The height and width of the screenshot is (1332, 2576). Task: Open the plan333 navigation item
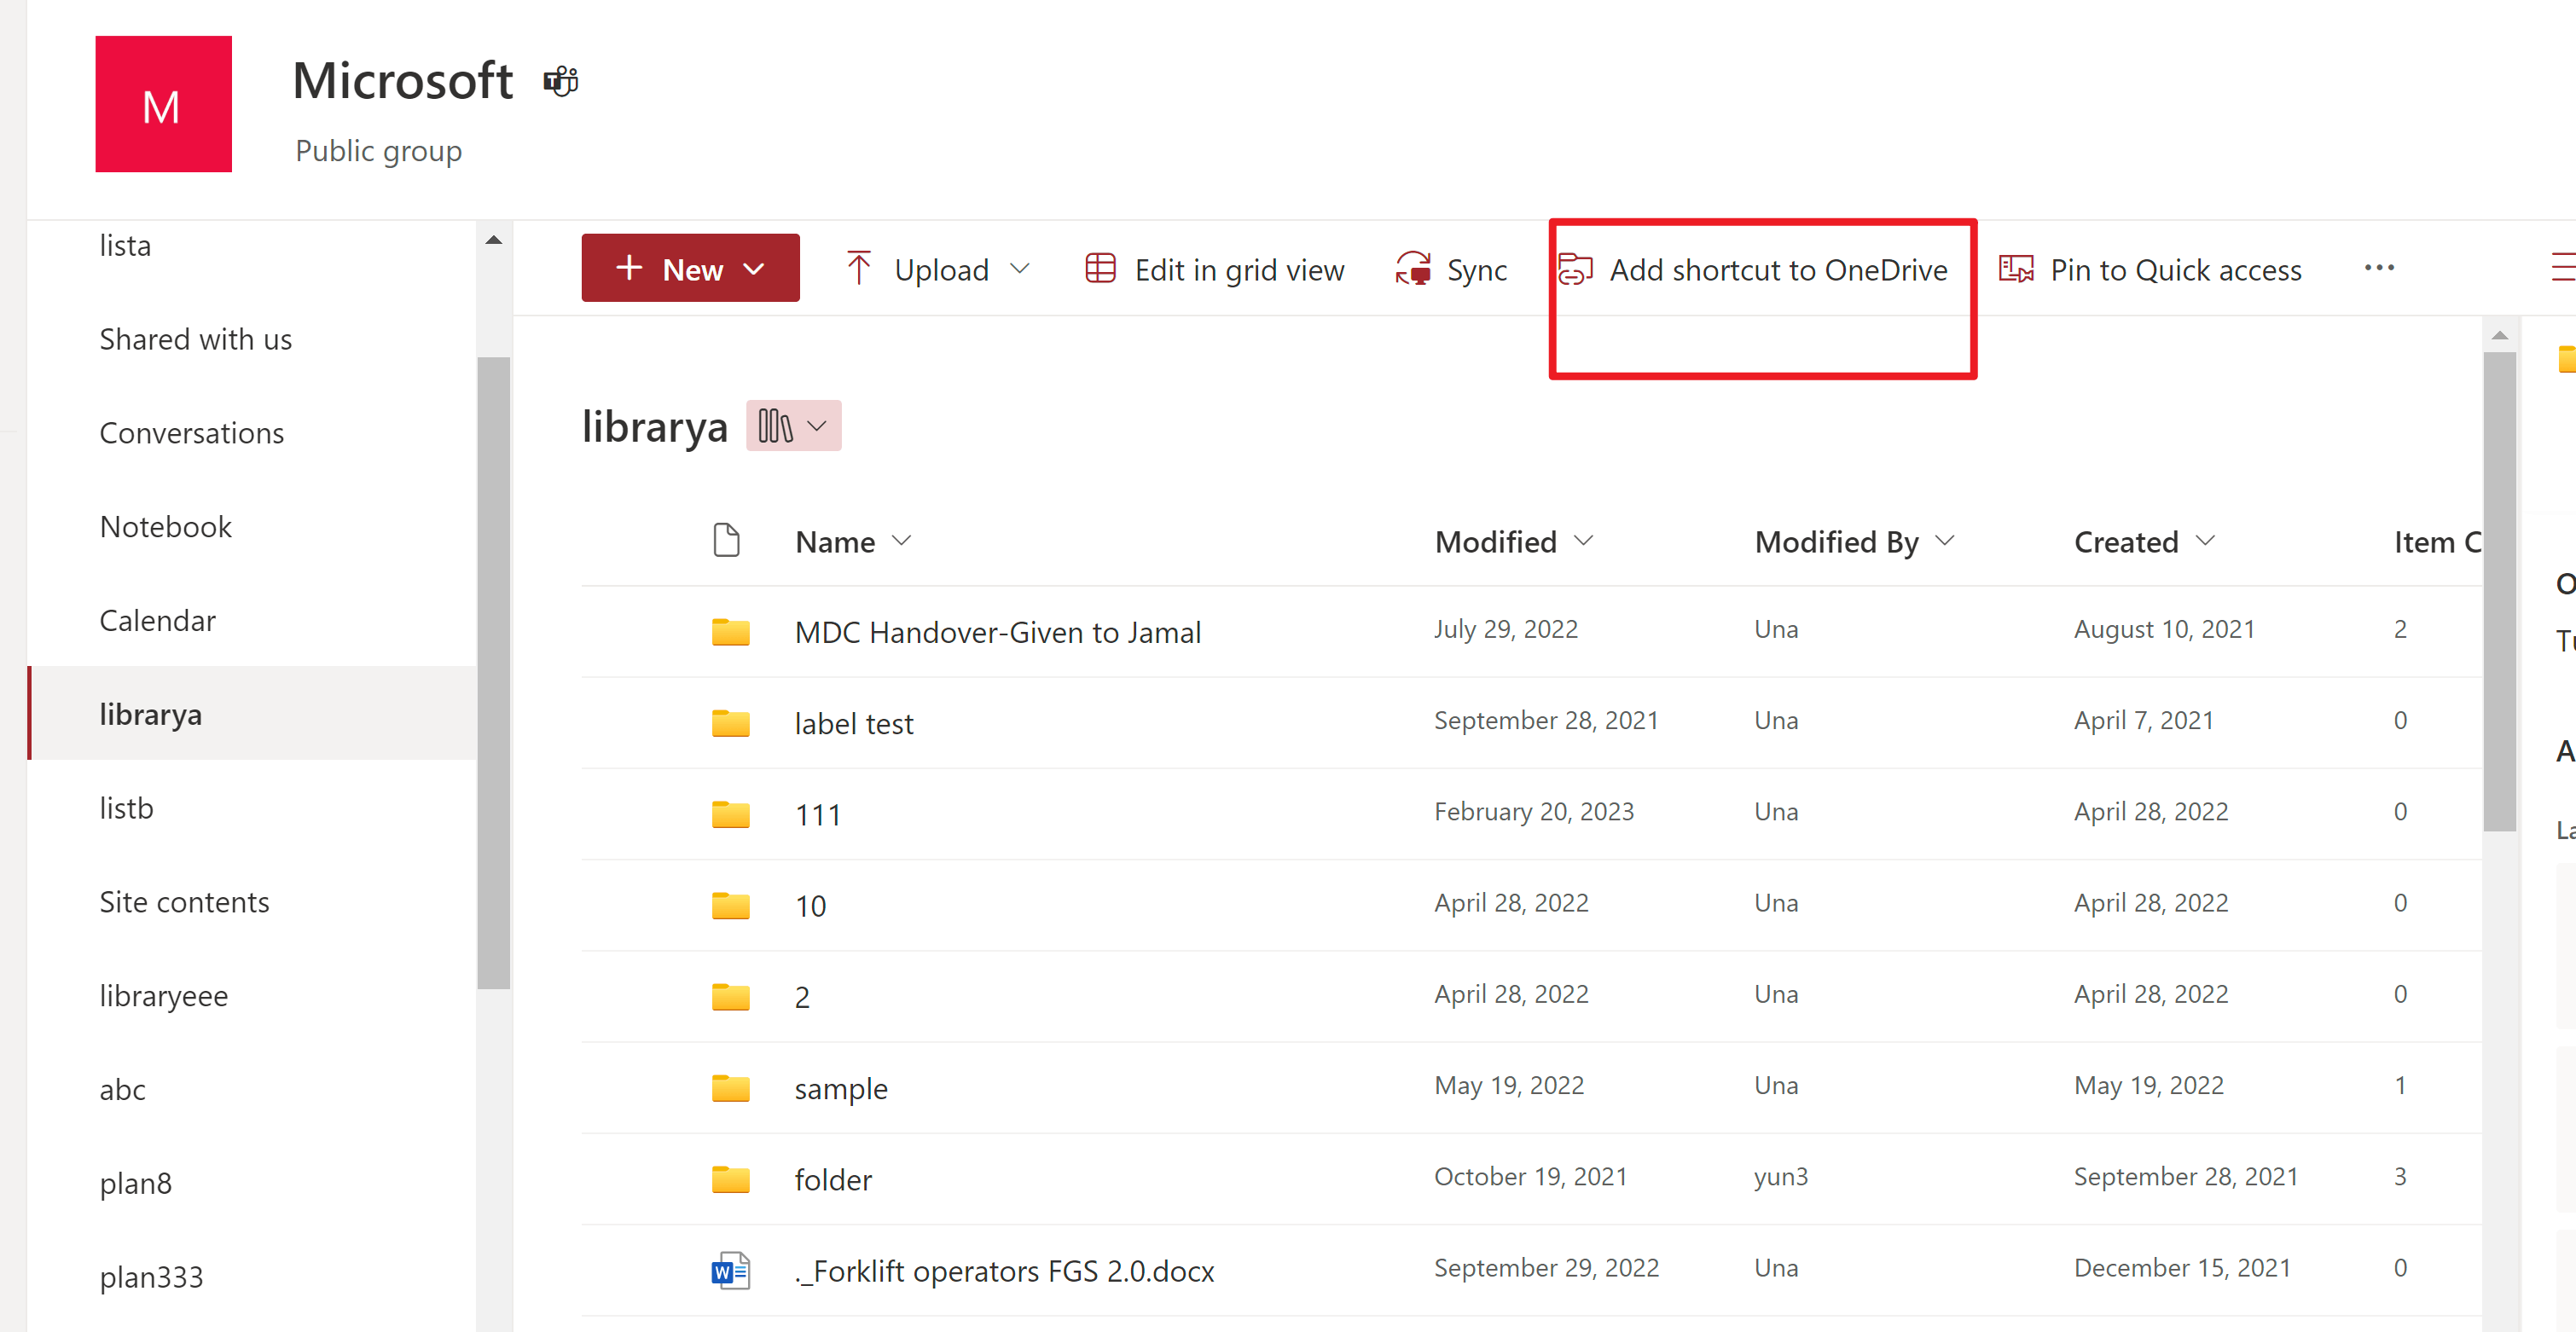pyautogui.click(x=152, y=1277)
